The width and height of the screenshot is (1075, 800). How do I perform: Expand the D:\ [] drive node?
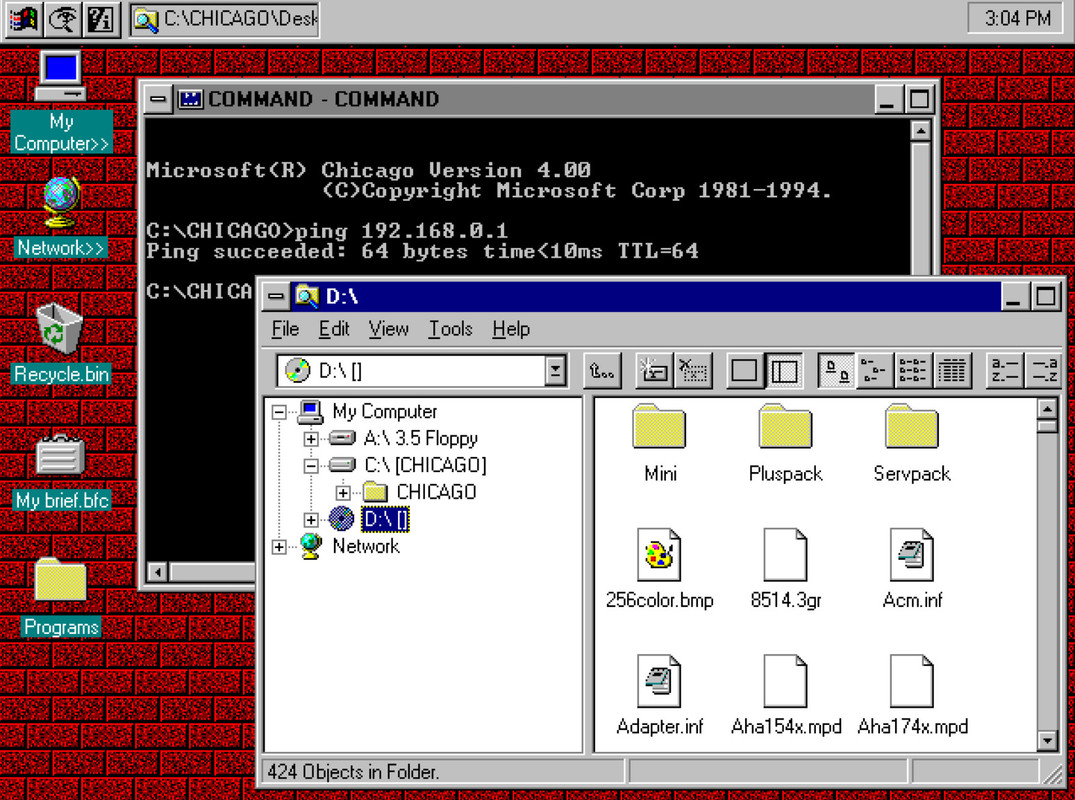(x=311, y=519)
